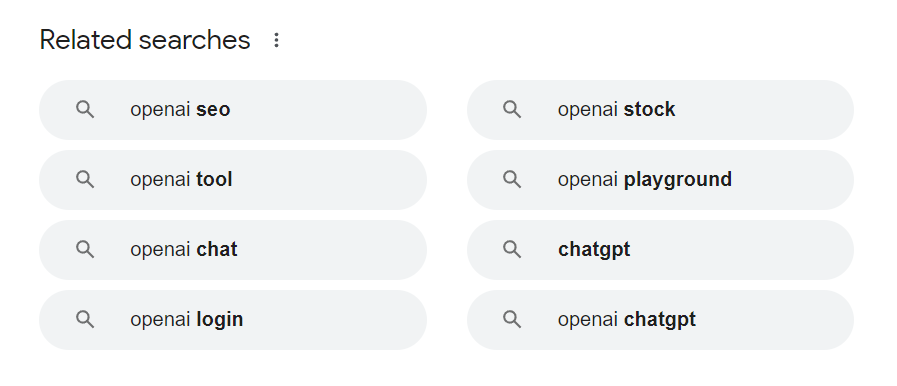Image resolution: width=897 pixels, height=386 pixels.
Task: Click the bold word 'login'
Action: click(x=220, y=320)
